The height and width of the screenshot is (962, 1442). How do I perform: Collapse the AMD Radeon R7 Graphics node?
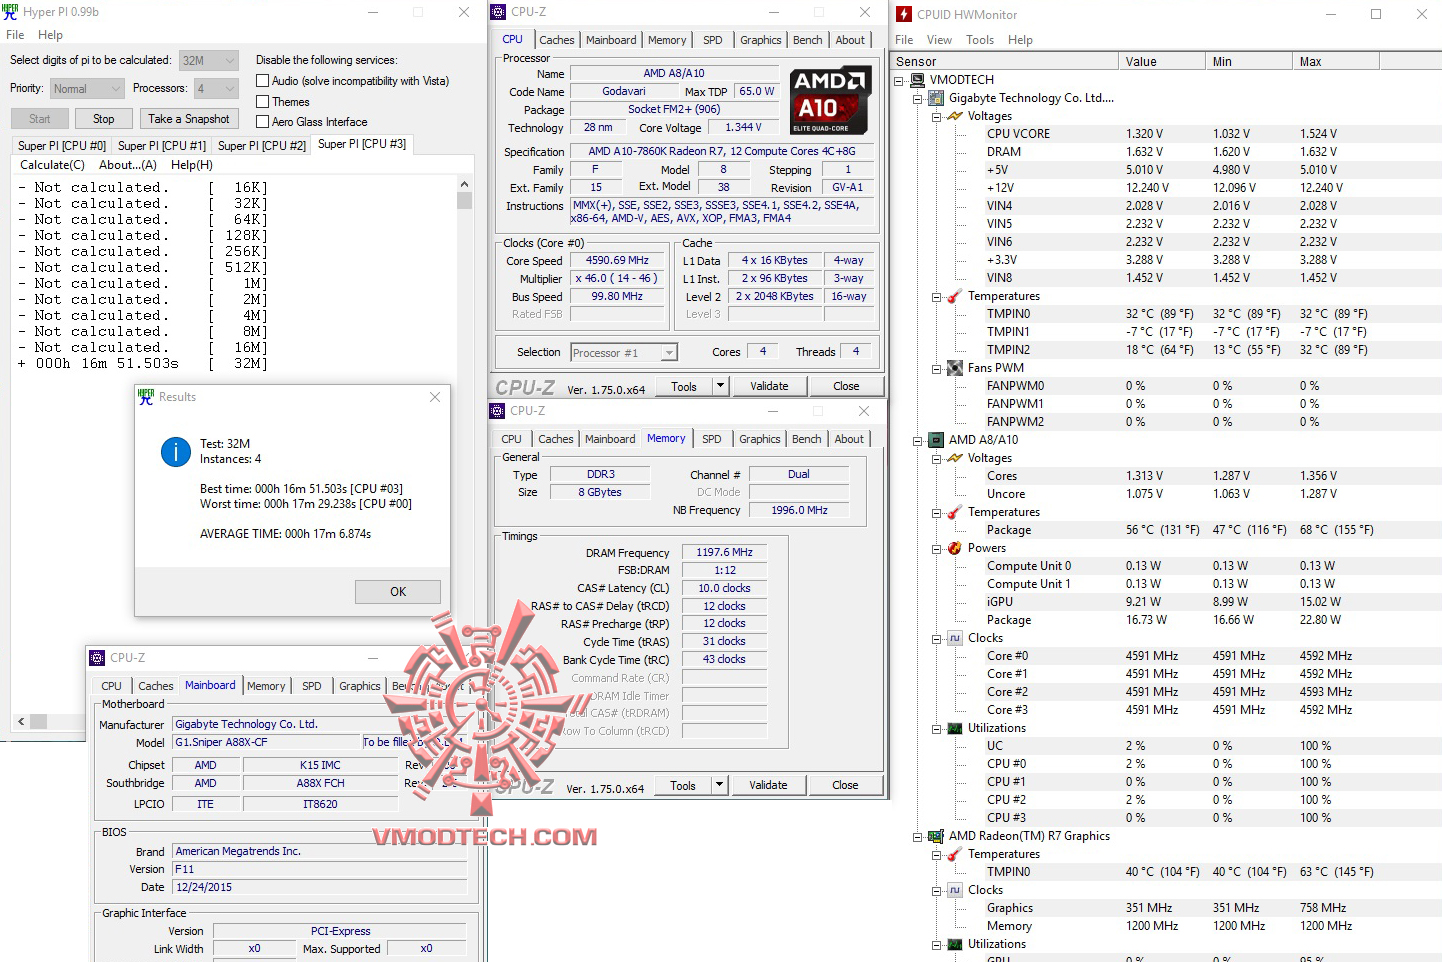click(x=918, y=836)
